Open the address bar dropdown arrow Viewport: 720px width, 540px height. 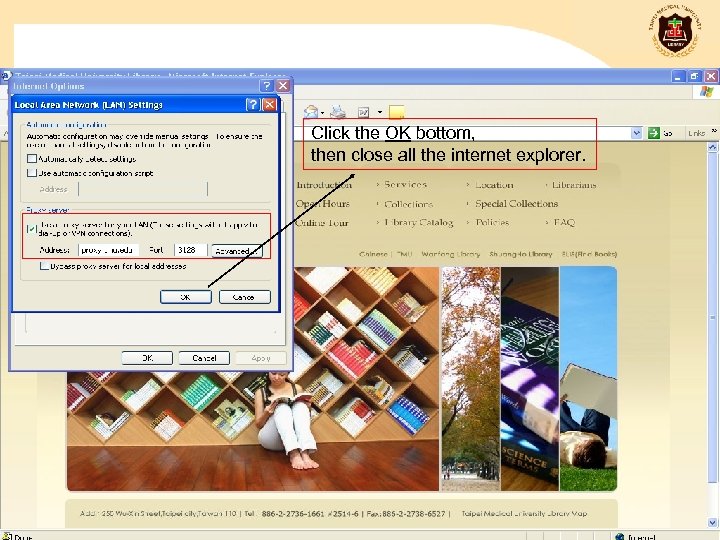[636, 133]
